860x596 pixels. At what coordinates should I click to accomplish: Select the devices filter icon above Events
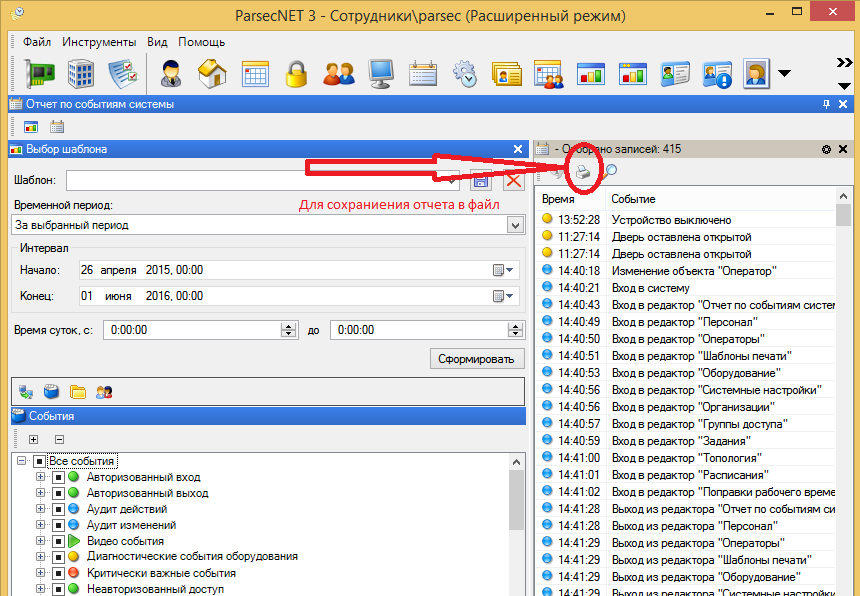[26, 392]
